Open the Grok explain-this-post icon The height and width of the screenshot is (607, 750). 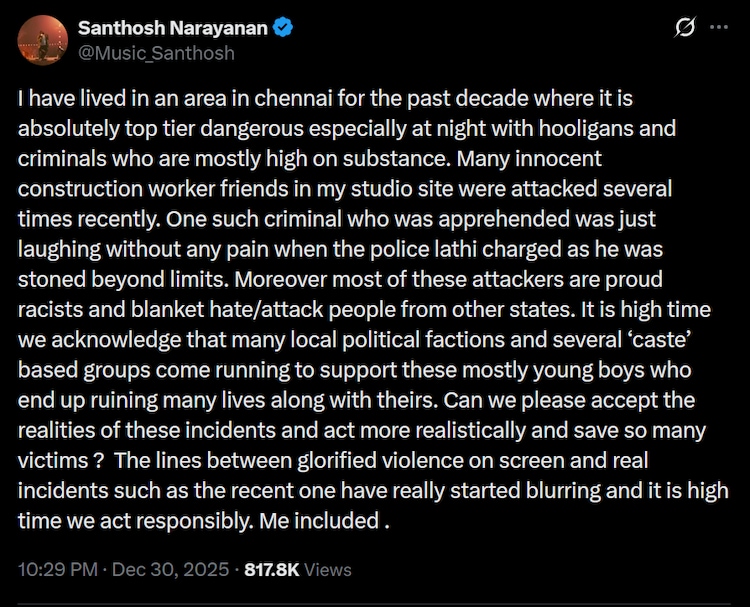(685, 29)
